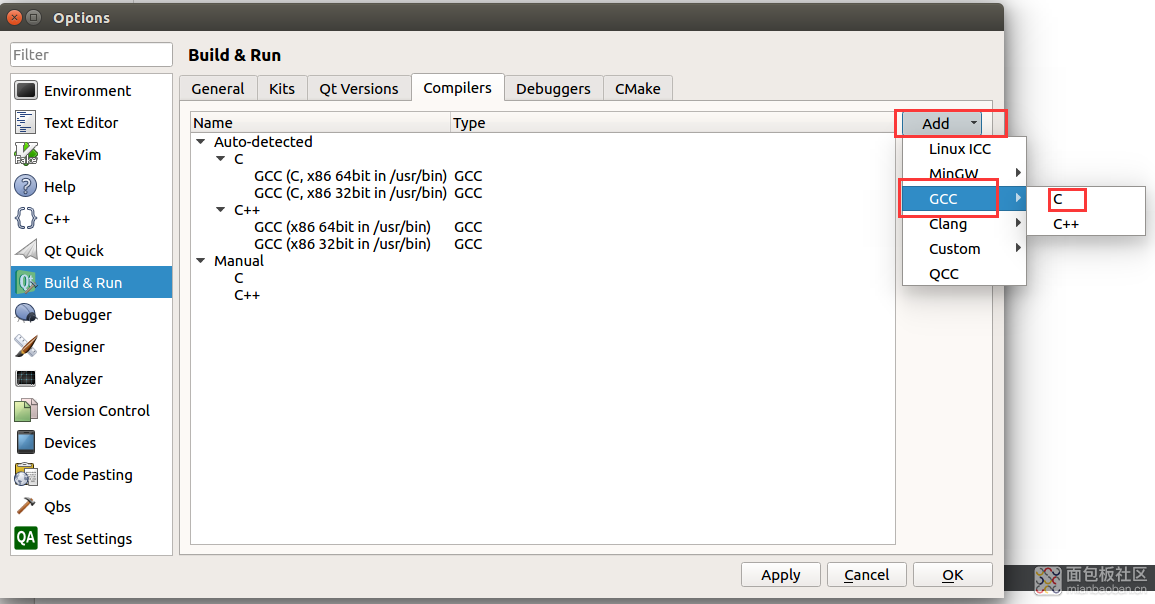Screen dimensions: 1155x604
Task: Switch to the Kits tab
Action: [x=282, y=88]
